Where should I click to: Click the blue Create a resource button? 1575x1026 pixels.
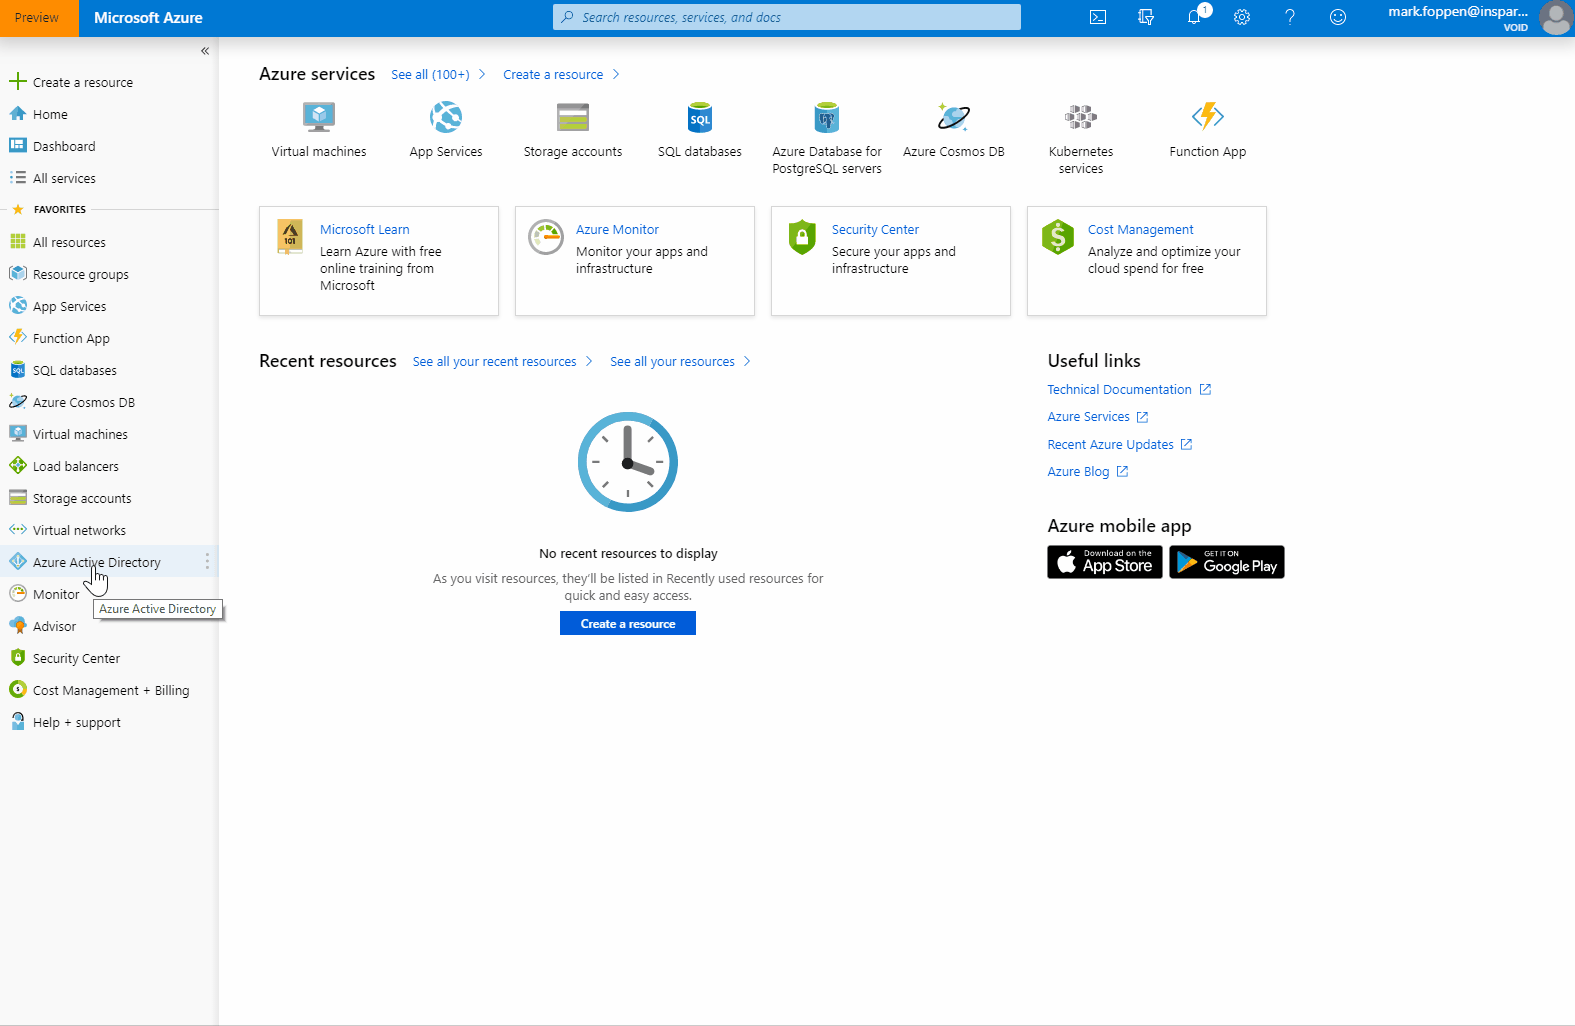[x=628, y=623]
